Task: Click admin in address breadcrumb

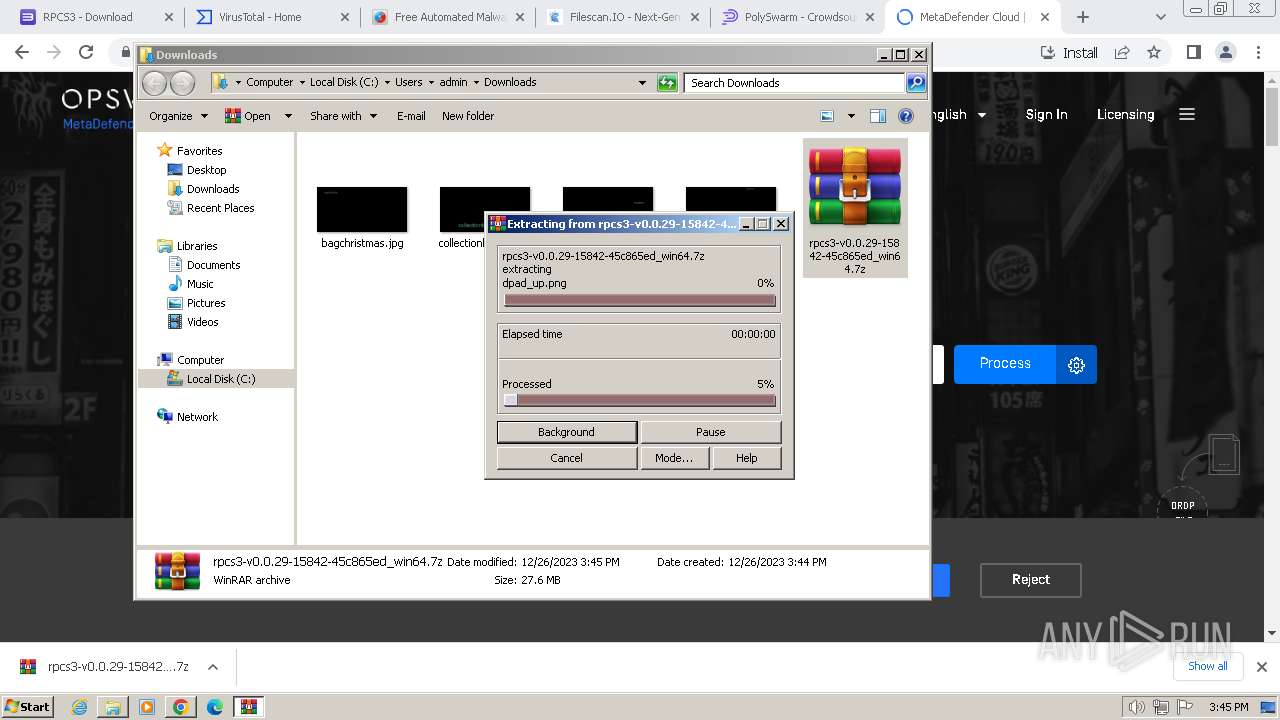Action: [x=453, y=83]
